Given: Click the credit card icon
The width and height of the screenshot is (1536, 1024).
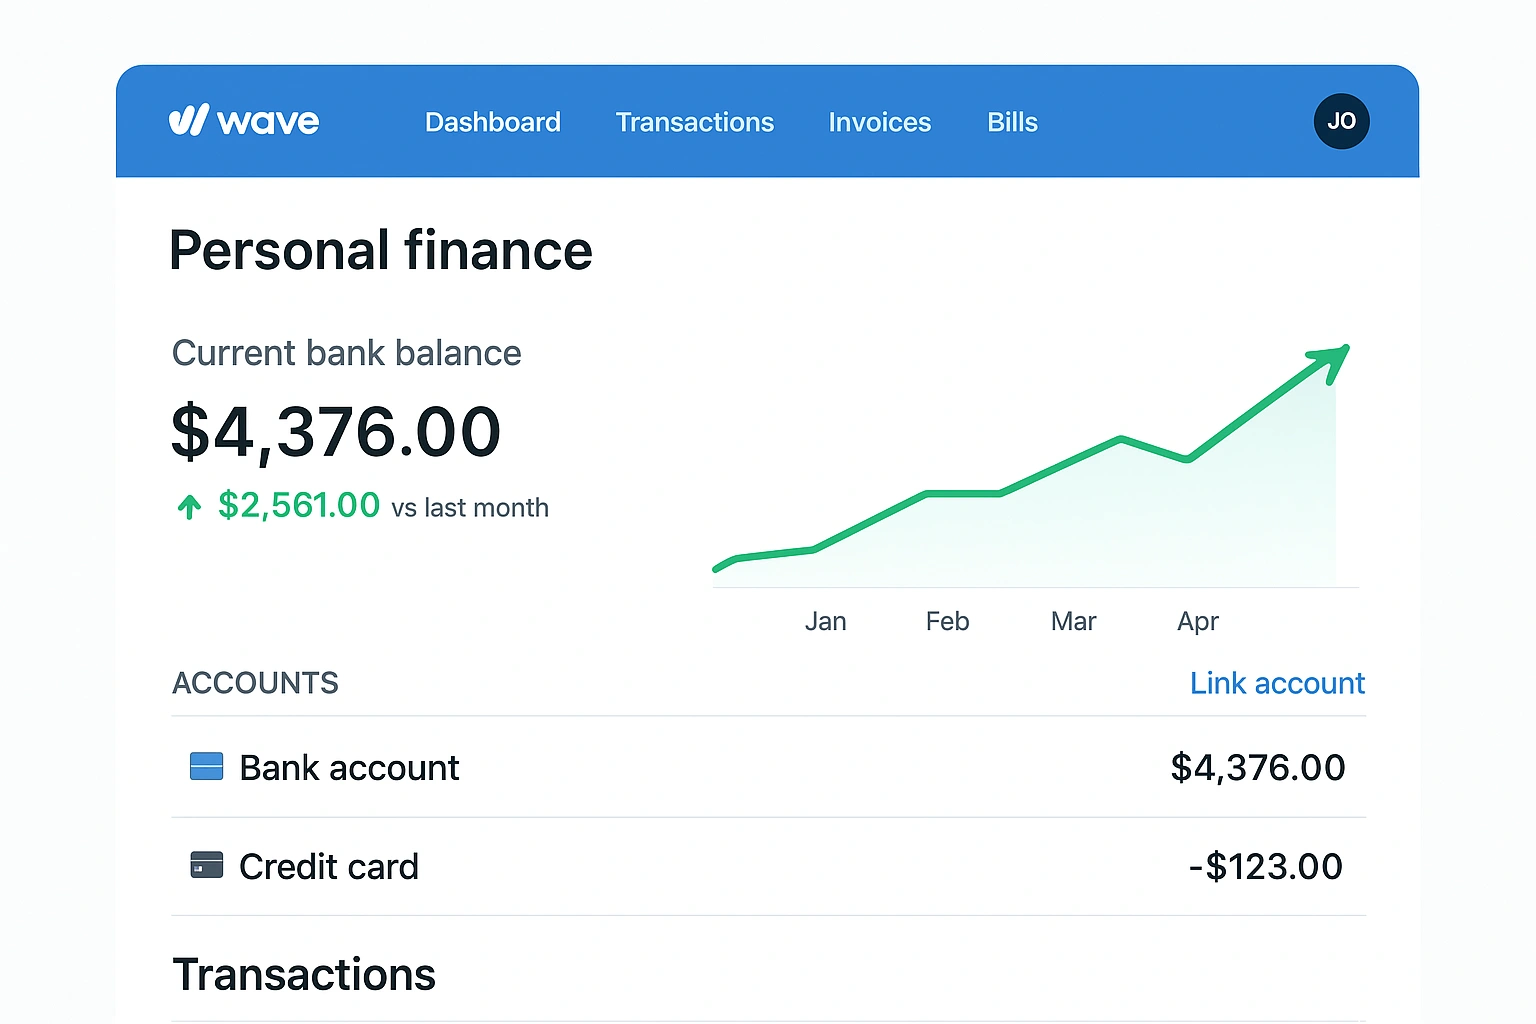Looking at the screenshot, I should [x=207, y=865].
